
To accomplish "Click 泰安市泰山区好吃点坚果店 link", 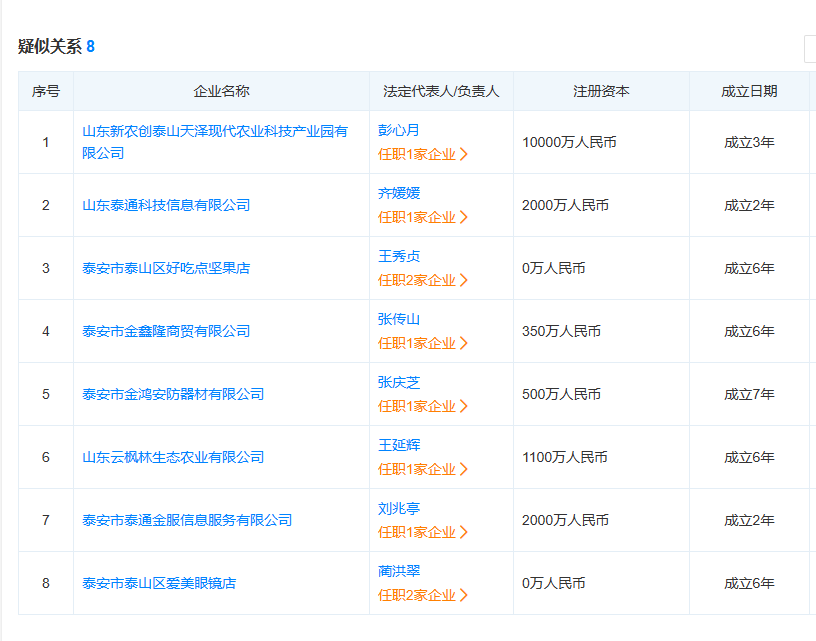I will 166,268.
